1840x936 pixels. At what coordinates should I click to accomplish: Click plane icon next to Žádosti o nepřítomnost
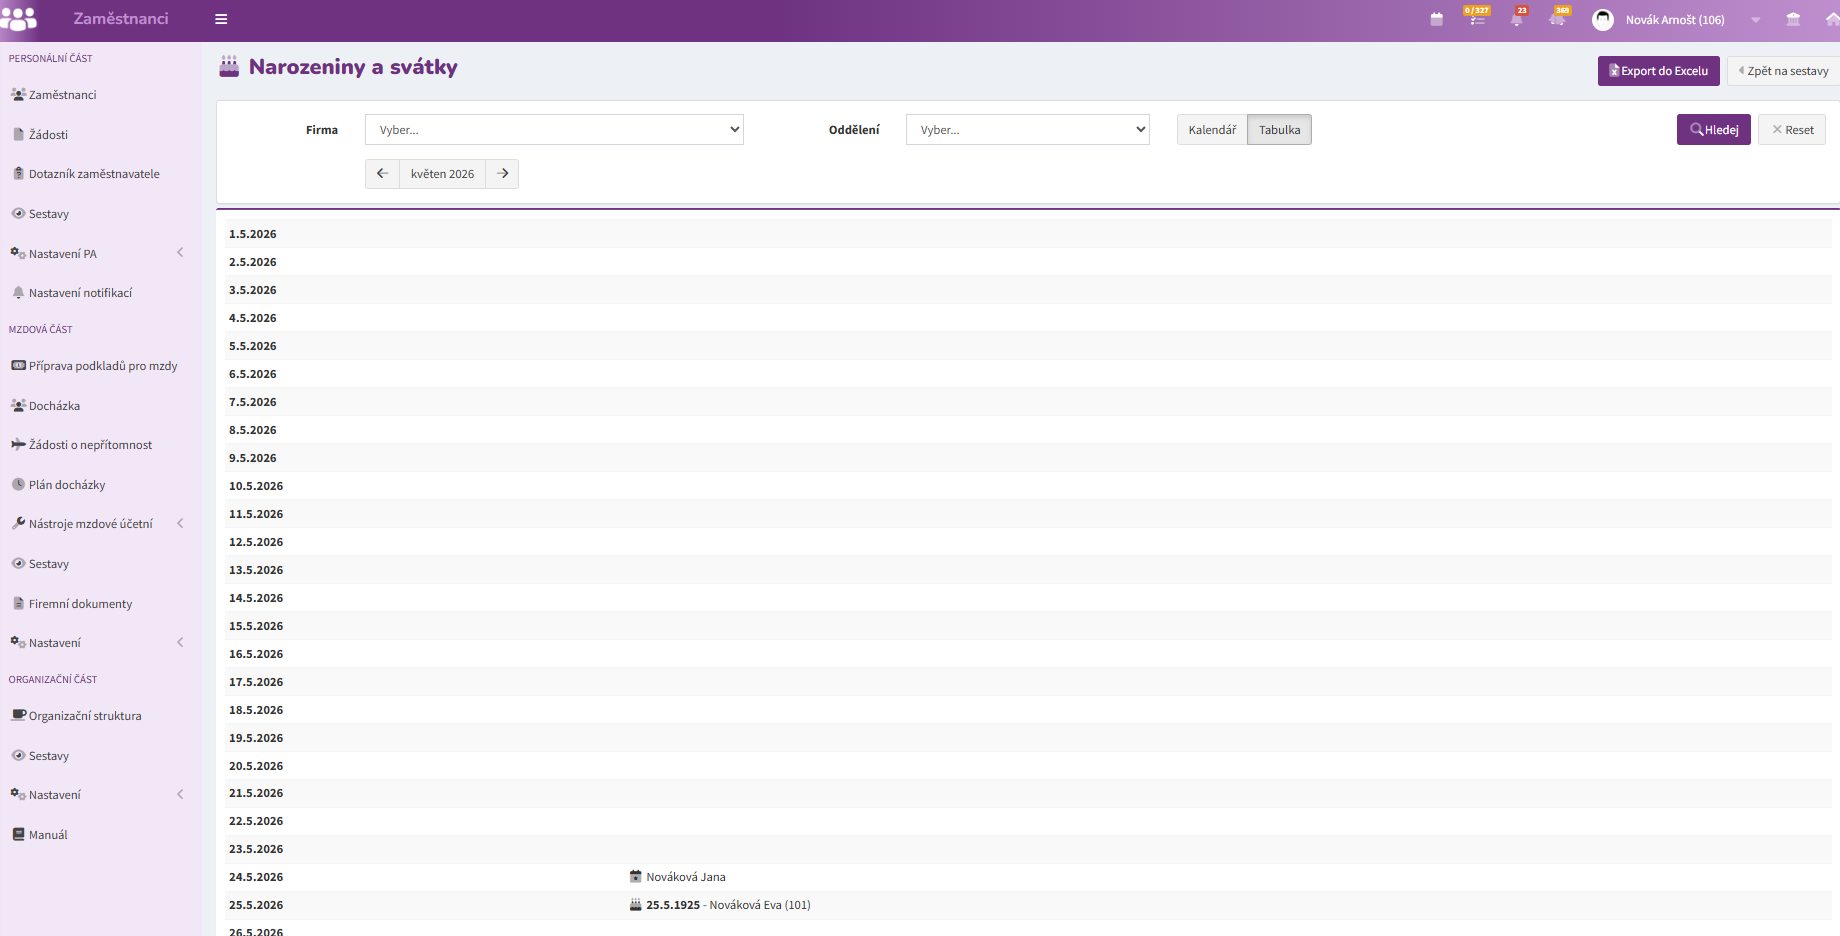tap(18, 444)
